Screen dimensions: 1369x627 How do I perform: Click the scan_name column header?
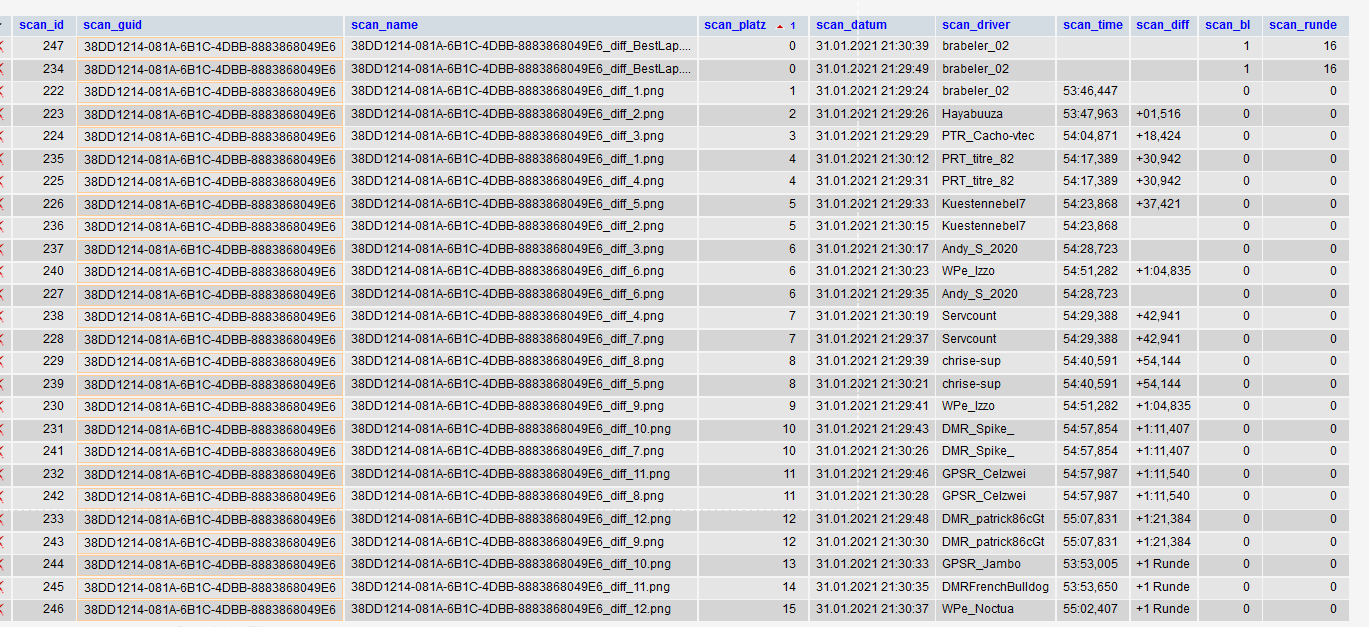click(384, 25)
